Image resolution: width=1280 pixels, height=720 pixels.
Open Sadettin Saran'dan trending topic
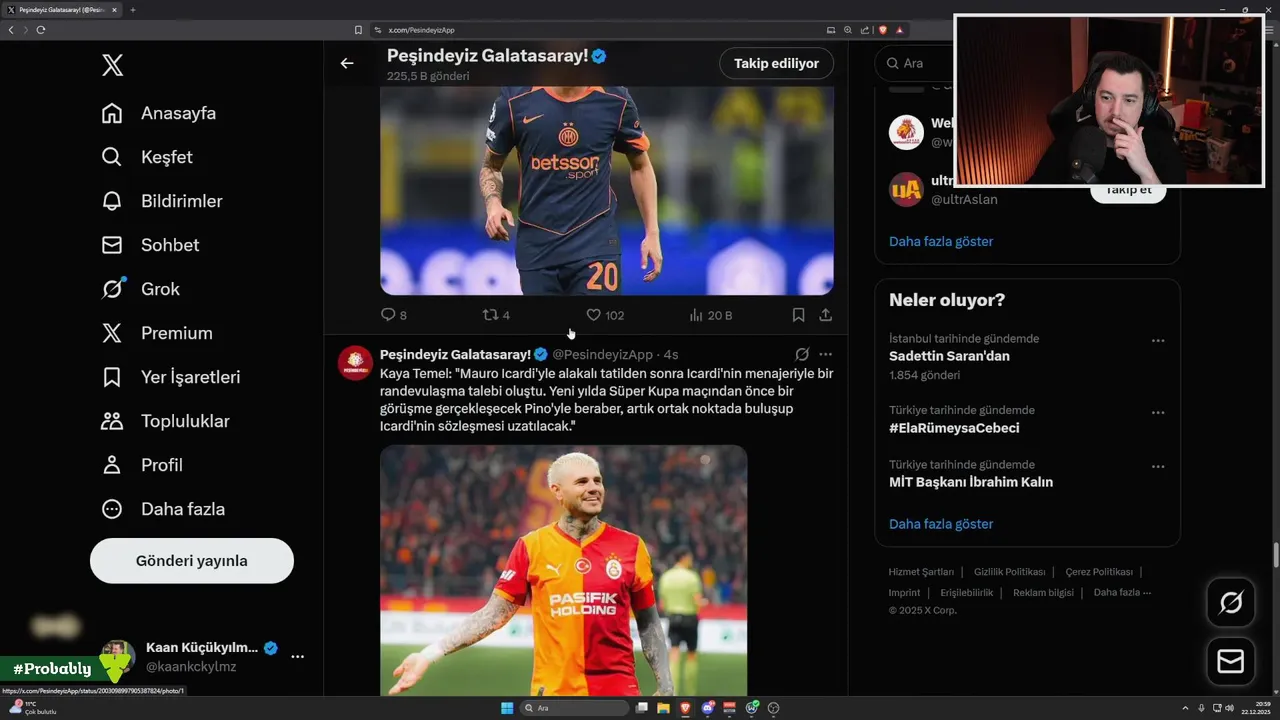point(949,356)
